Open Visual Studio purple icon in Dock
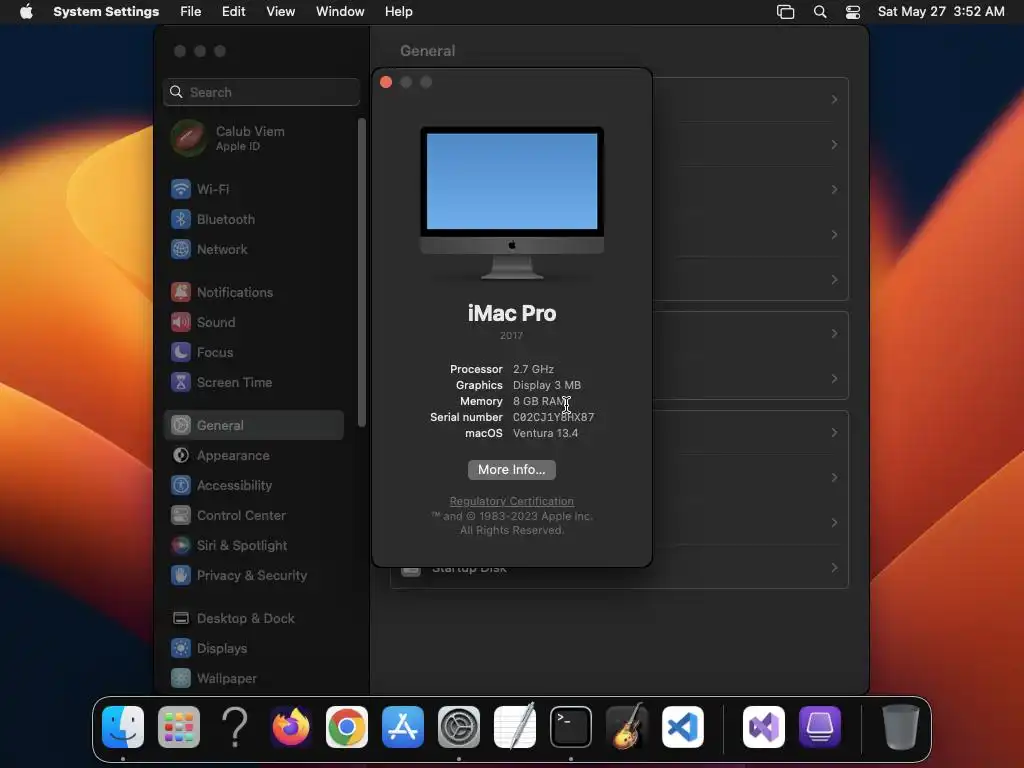This screenshot has height=768, width=1024. point(764,727)
